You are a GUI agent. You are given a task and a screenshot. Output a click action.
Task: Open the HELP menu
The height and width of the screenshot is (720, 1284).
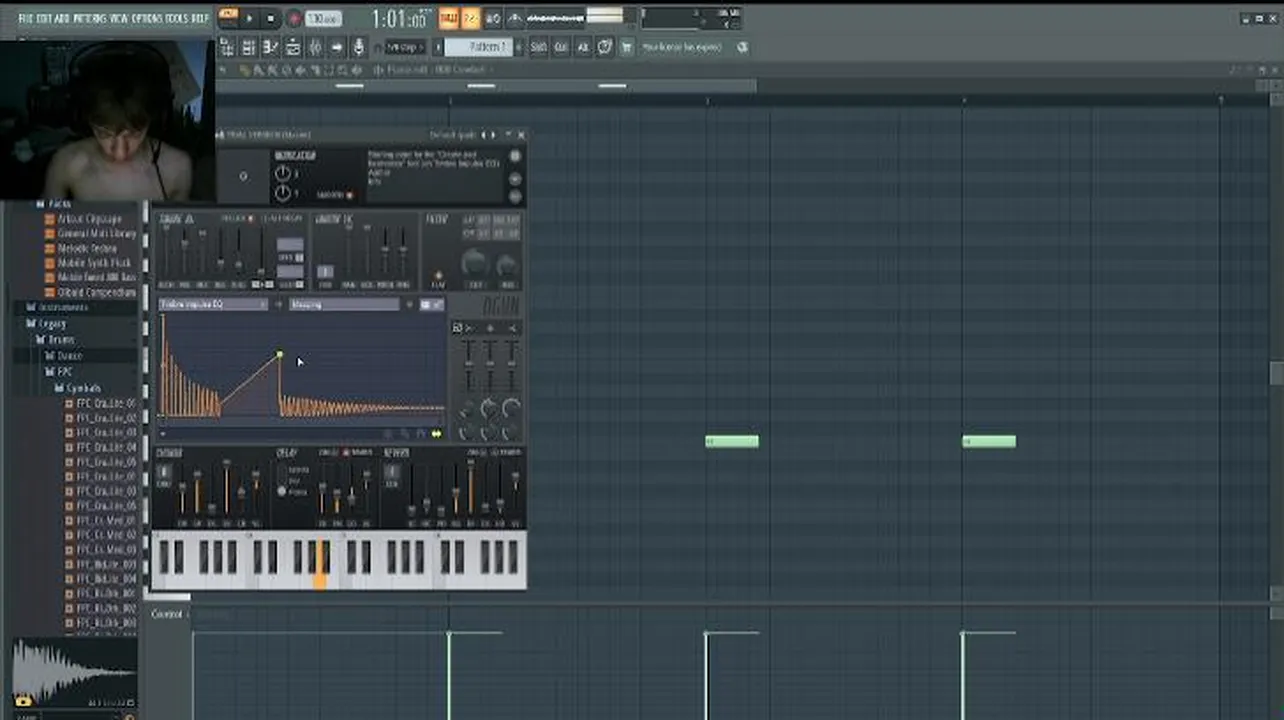click(x=201, y=18)
